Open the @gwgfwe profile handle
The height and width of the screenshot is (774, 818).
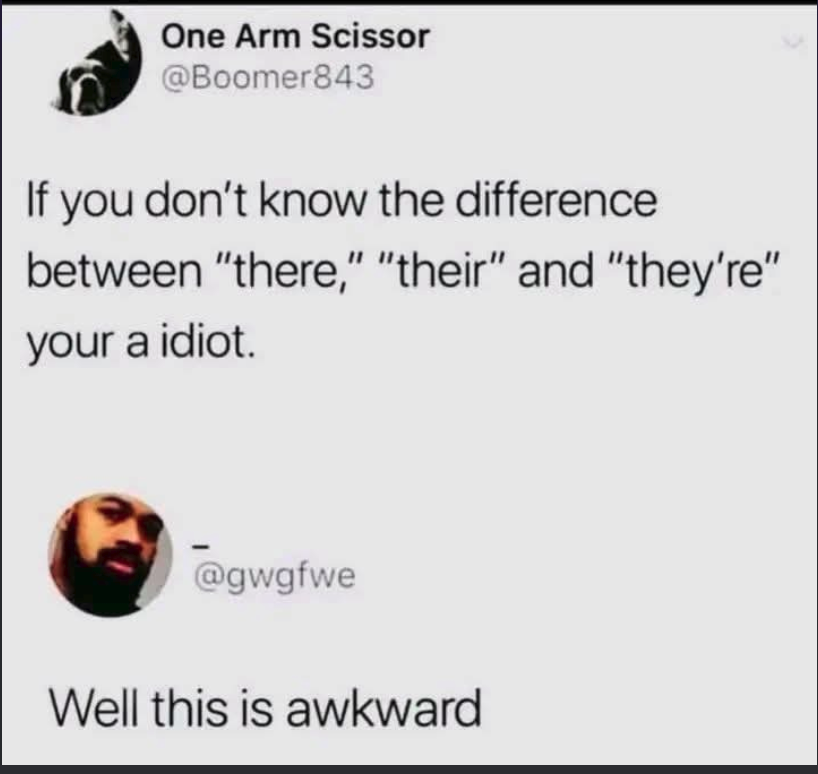click(274, 576)
